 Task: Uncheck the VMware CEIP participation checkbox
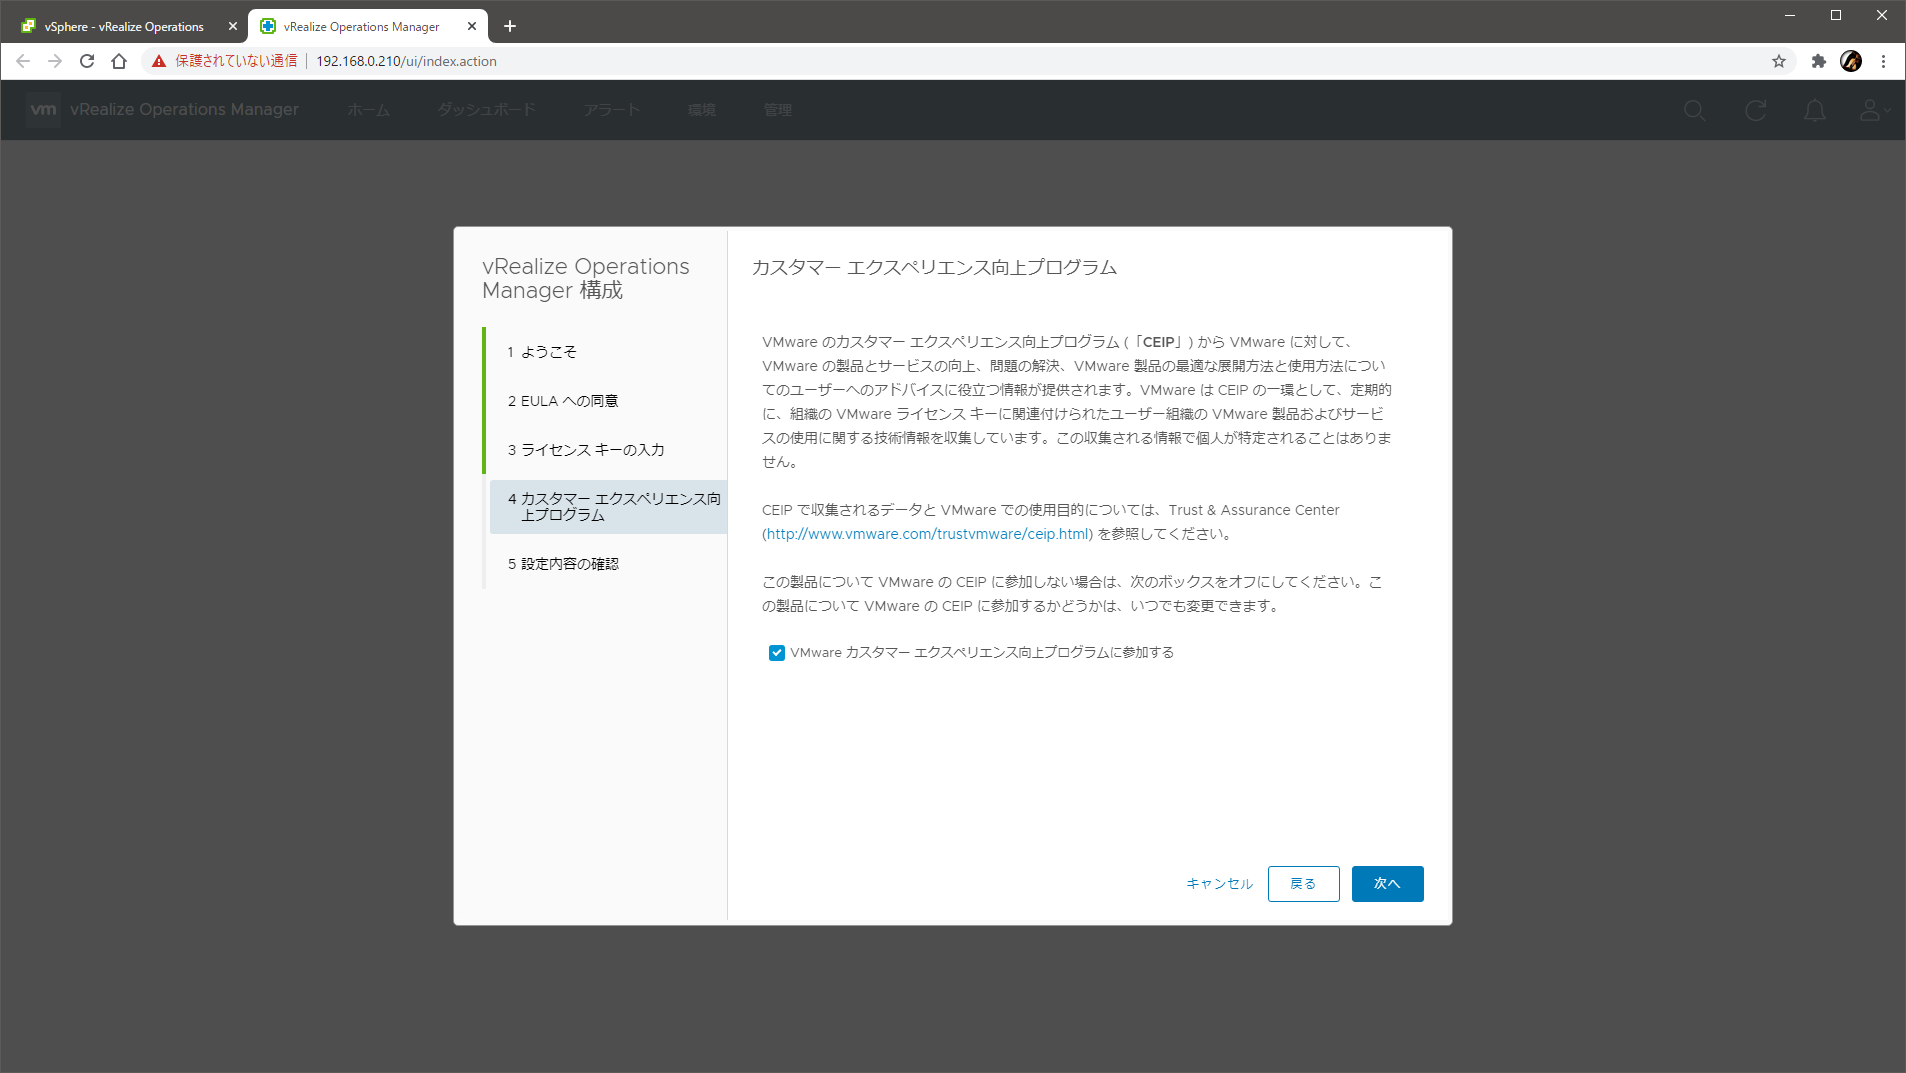tap(777, 653)
